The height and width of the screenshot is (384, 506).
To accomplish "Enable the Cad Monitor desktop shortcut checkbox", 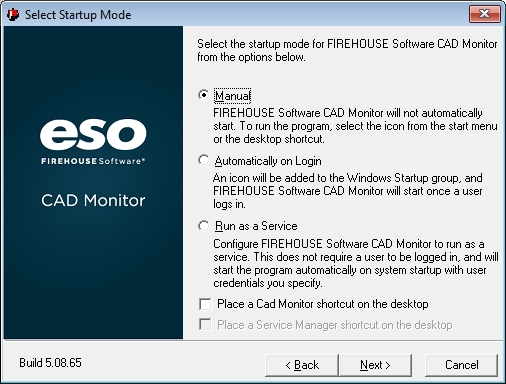I will click(x=205, y=304).
